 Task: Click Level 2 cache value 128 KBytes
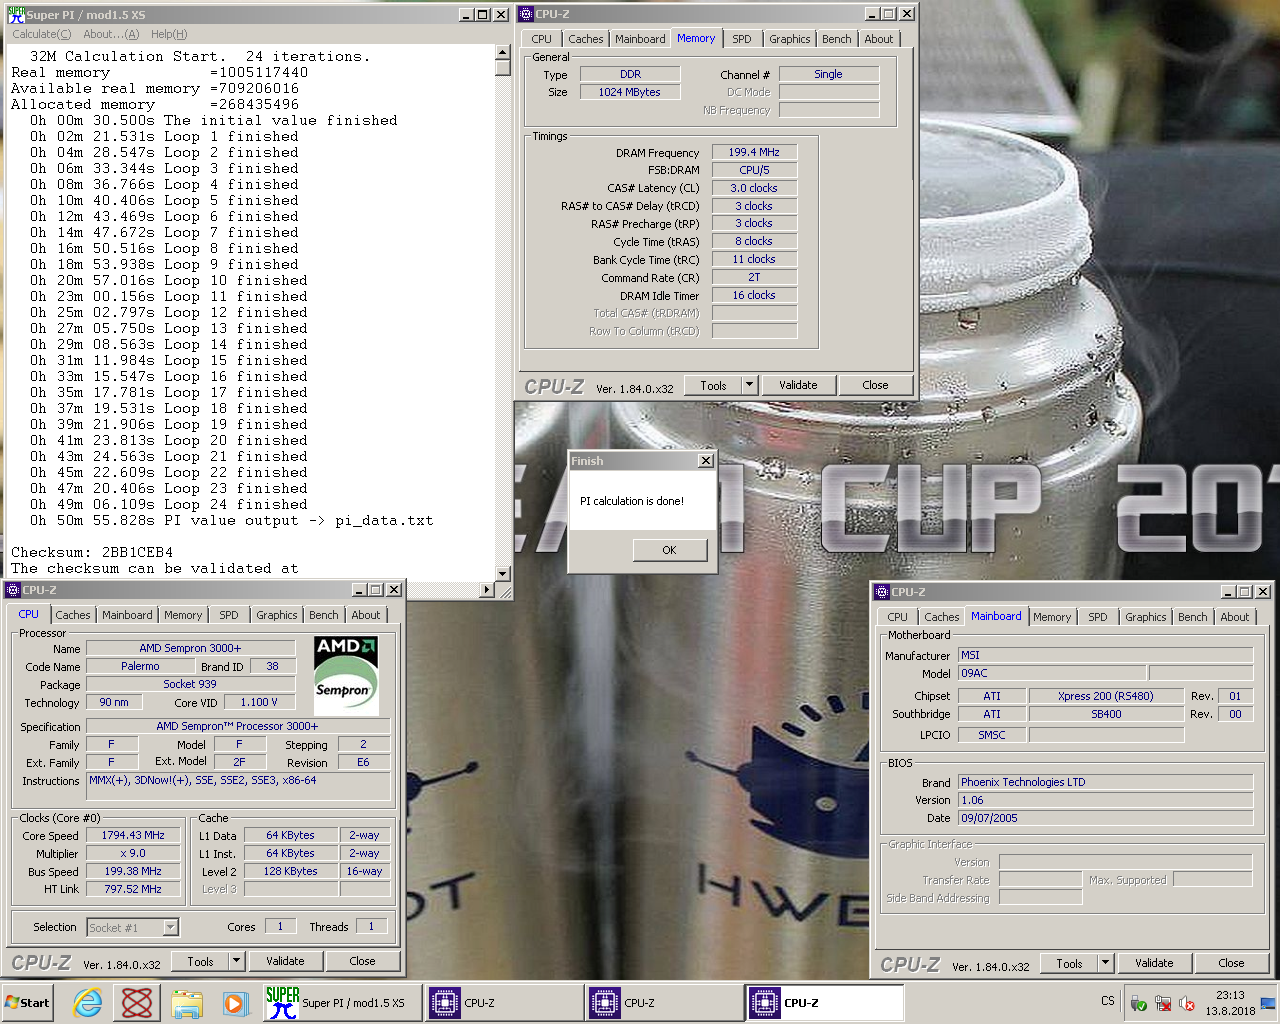tap(290, 871)
